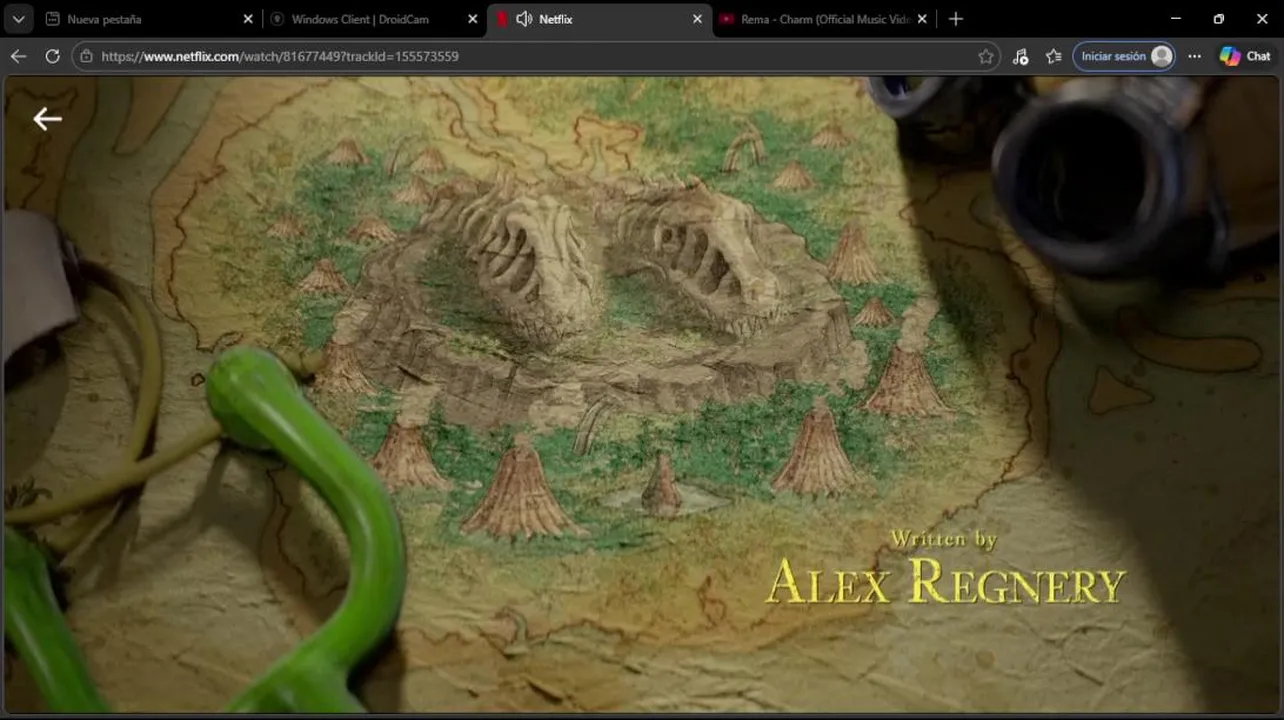Open Copilot Chat

tap(1245, 56)
